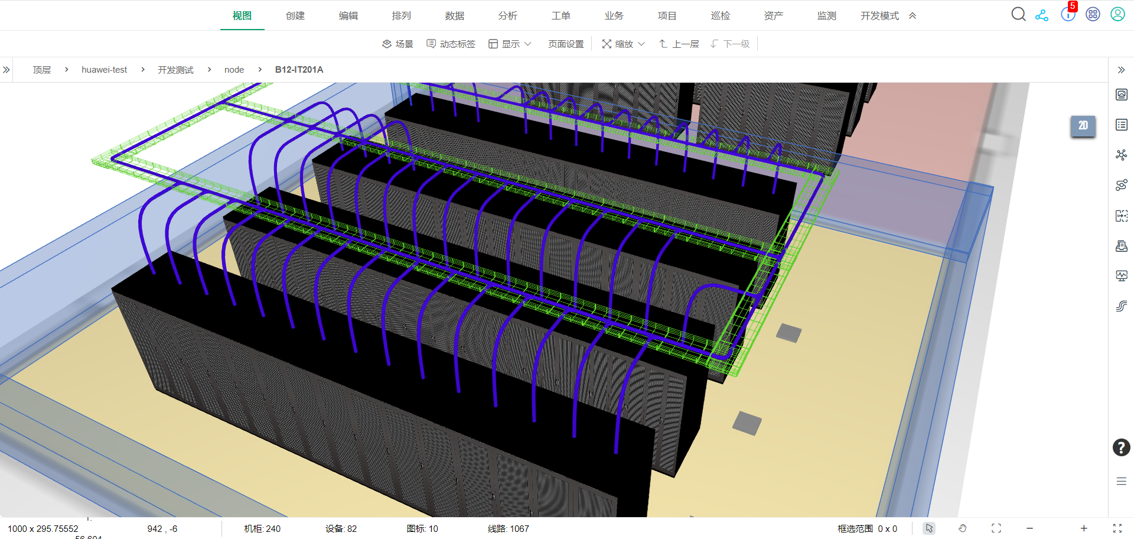The image size is (1134, 539).
Task: Click the B12-IT201A breadcrumb
Action: tap(299, 70)
